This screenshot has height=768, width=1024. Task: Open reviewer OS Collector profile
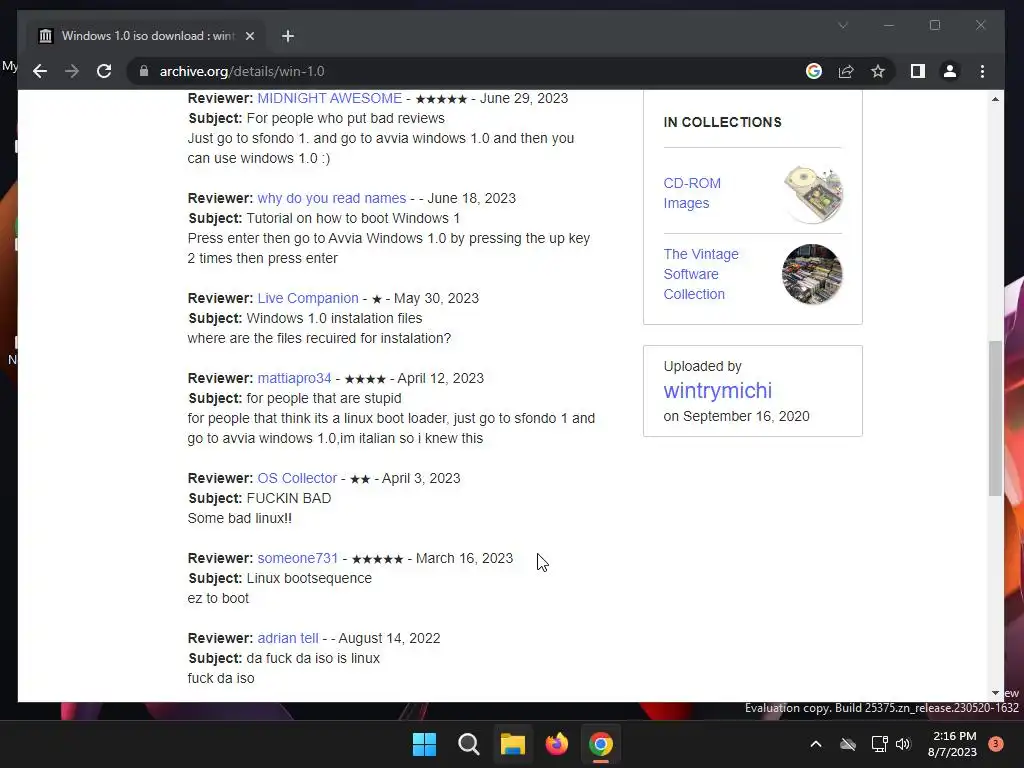pos(297,478)
